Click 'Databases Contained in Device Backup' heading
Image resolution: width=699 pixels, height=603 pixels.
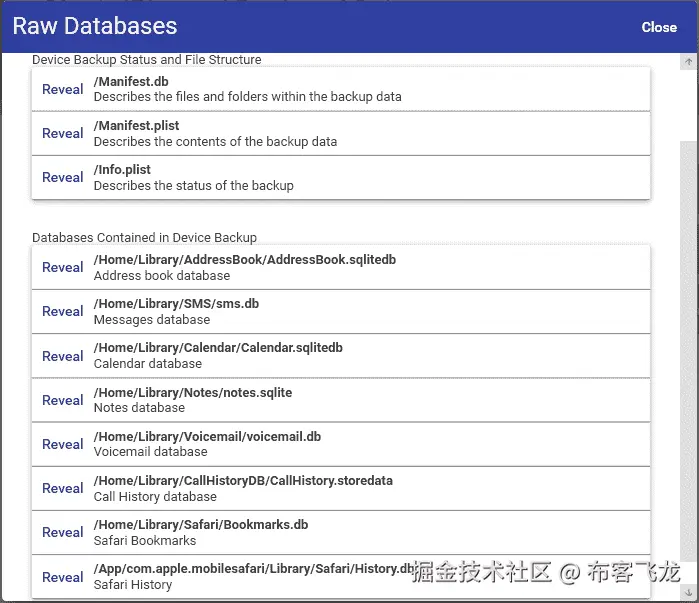[x=144, y=238]
